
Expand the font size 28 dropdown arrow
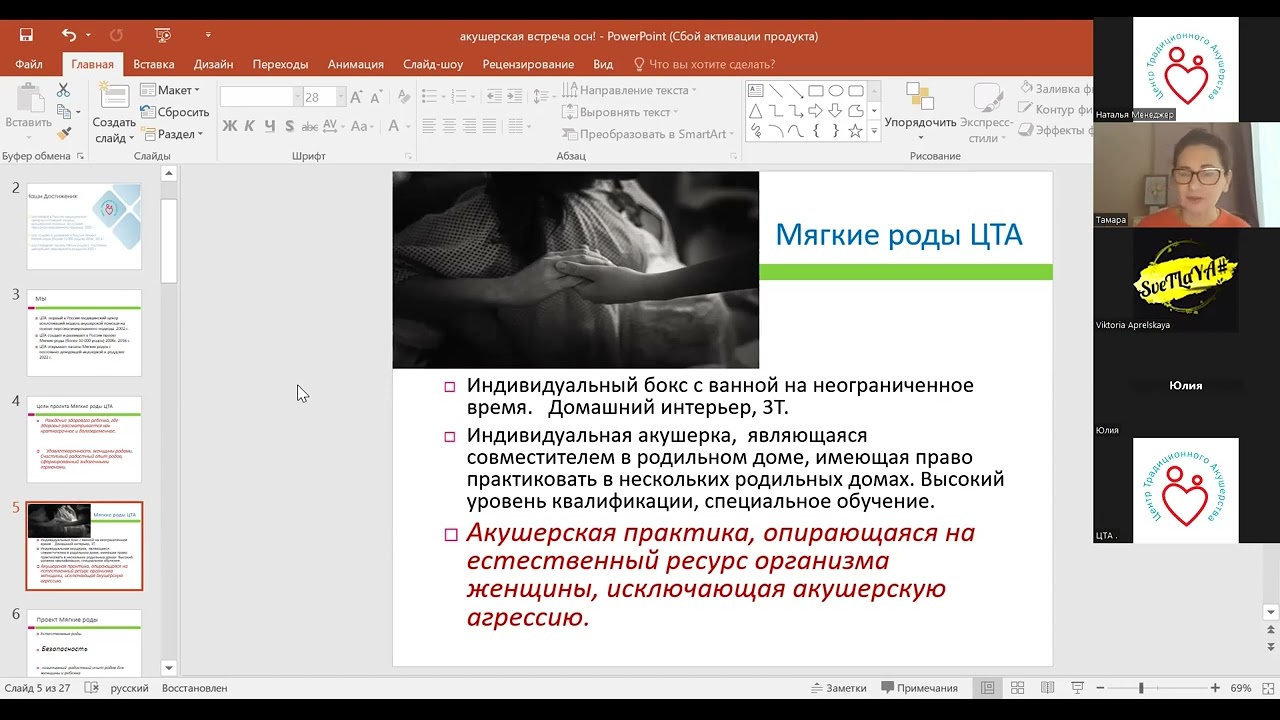pyautogui.click(x=341, y=97)
